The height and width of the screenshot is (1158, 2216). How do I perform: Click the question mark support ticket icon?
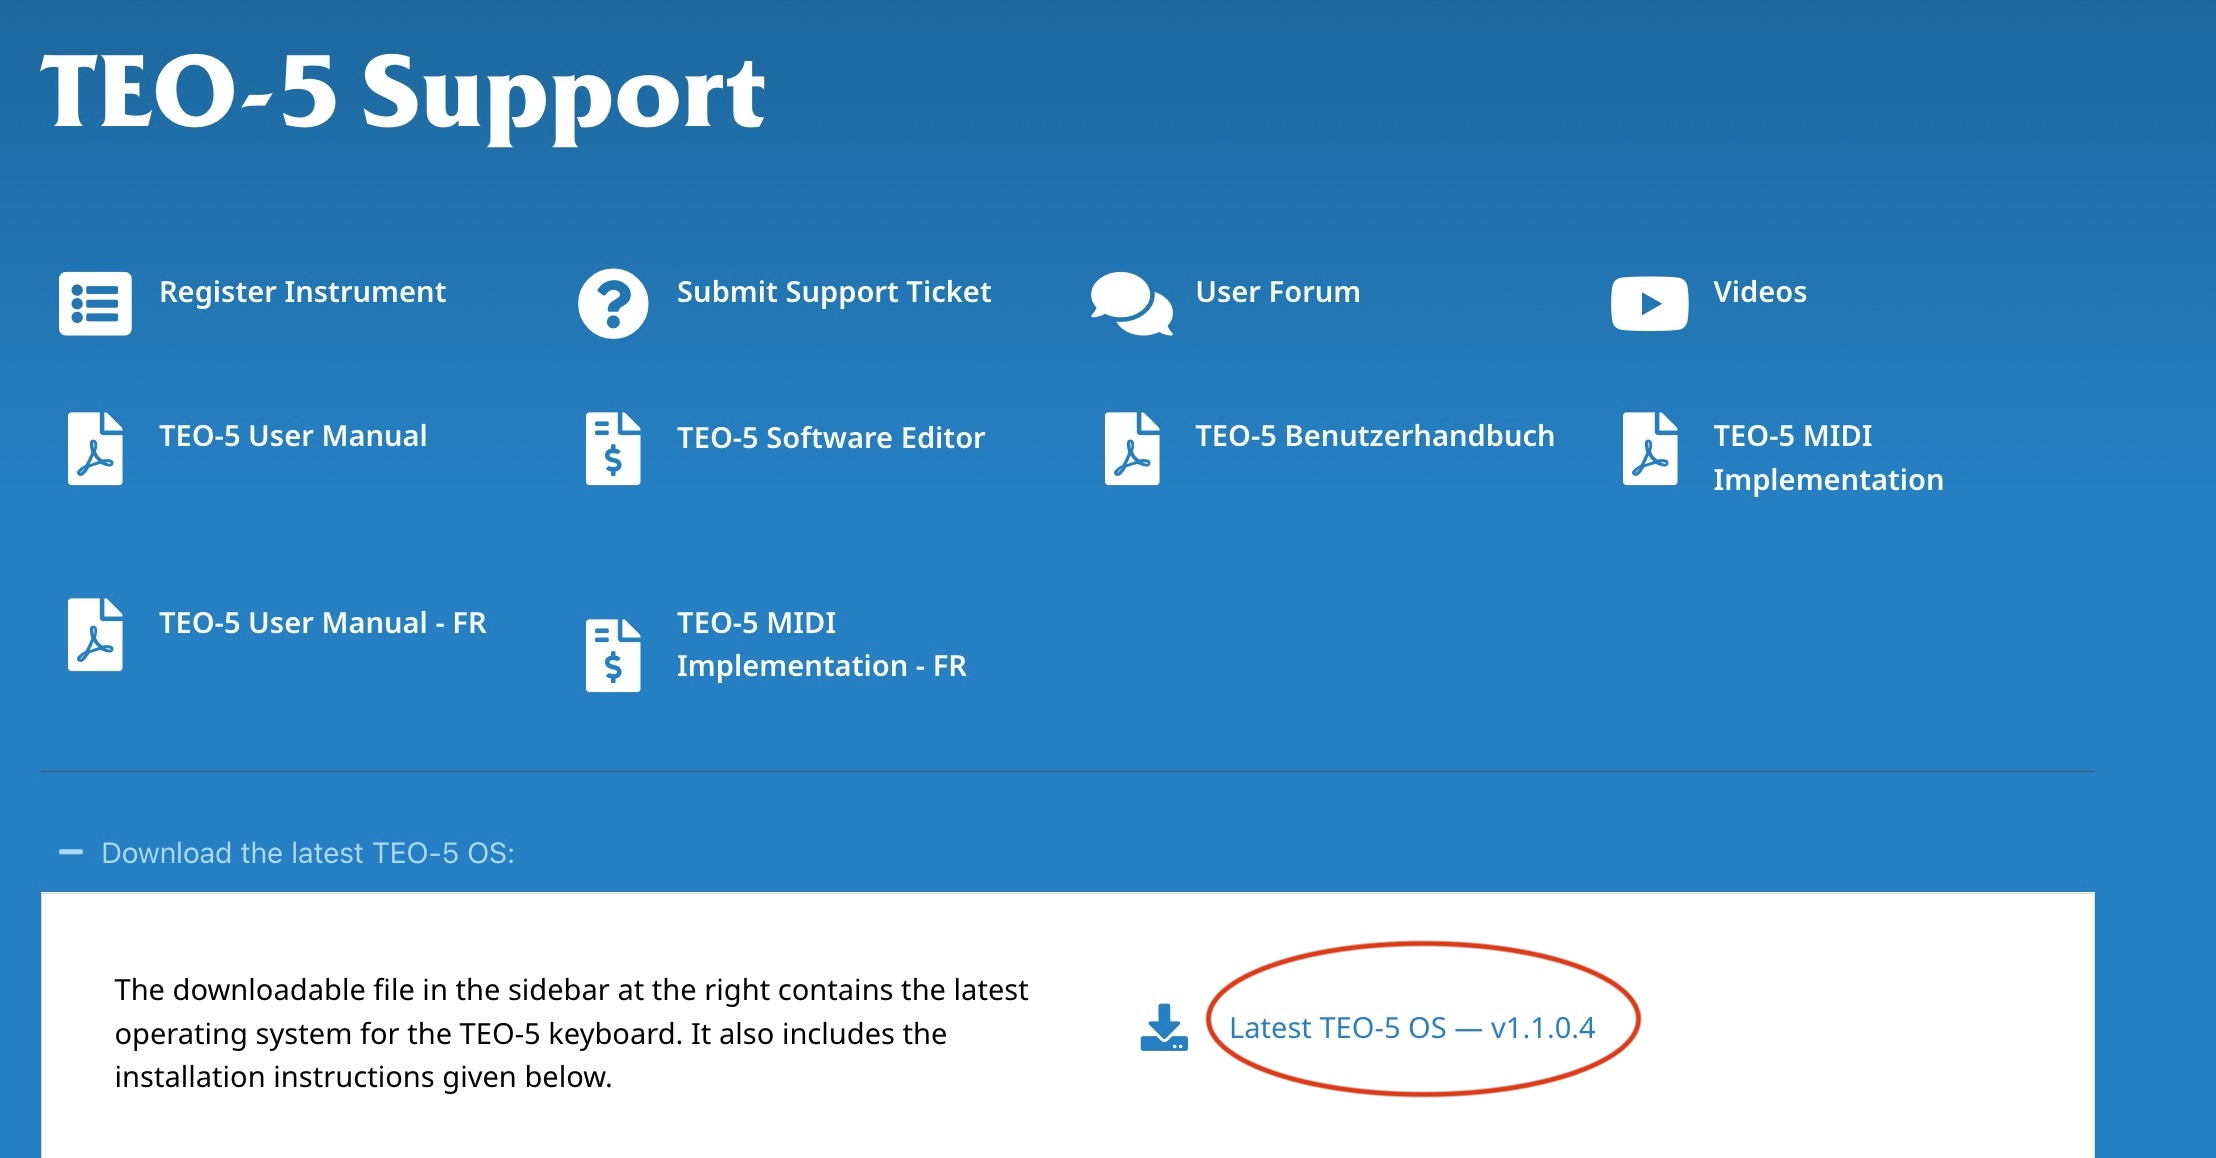[x=613, y=303]
